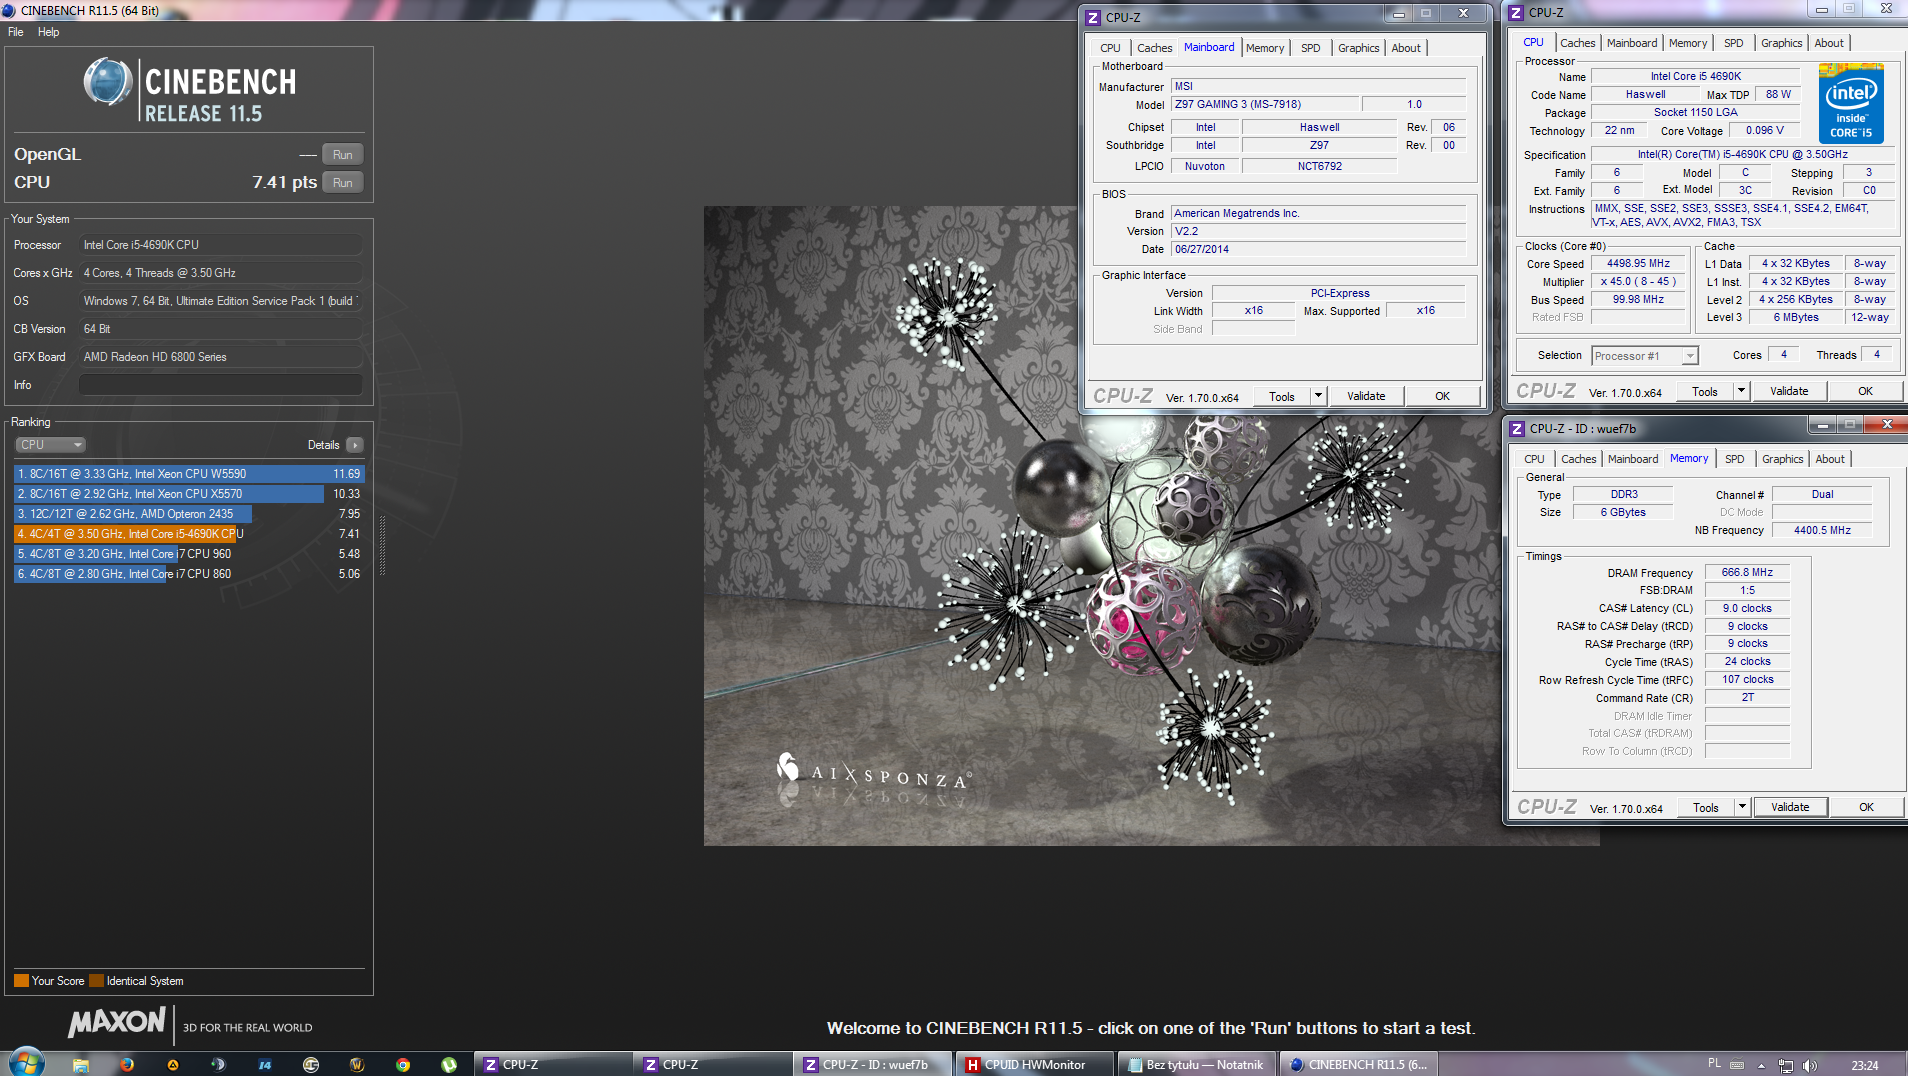
Task: Click Validate in CPU-Z wuef7b window
Action: 1790,808
